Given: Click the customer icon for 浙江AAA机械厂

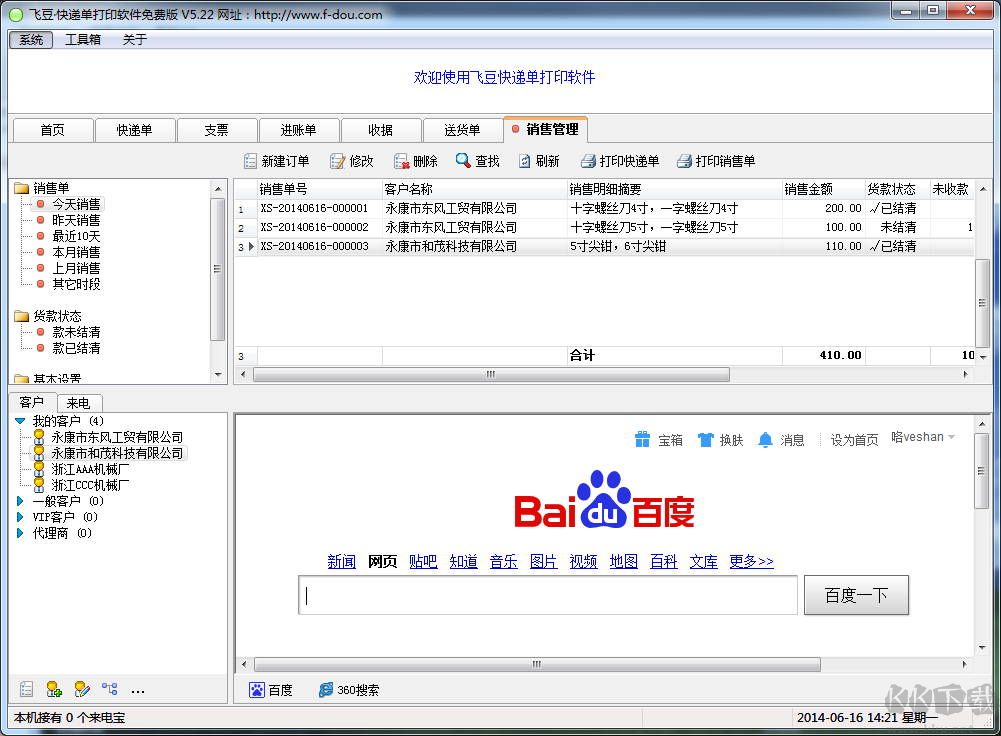Looking at the screenshot, I should tap(39, 469).
